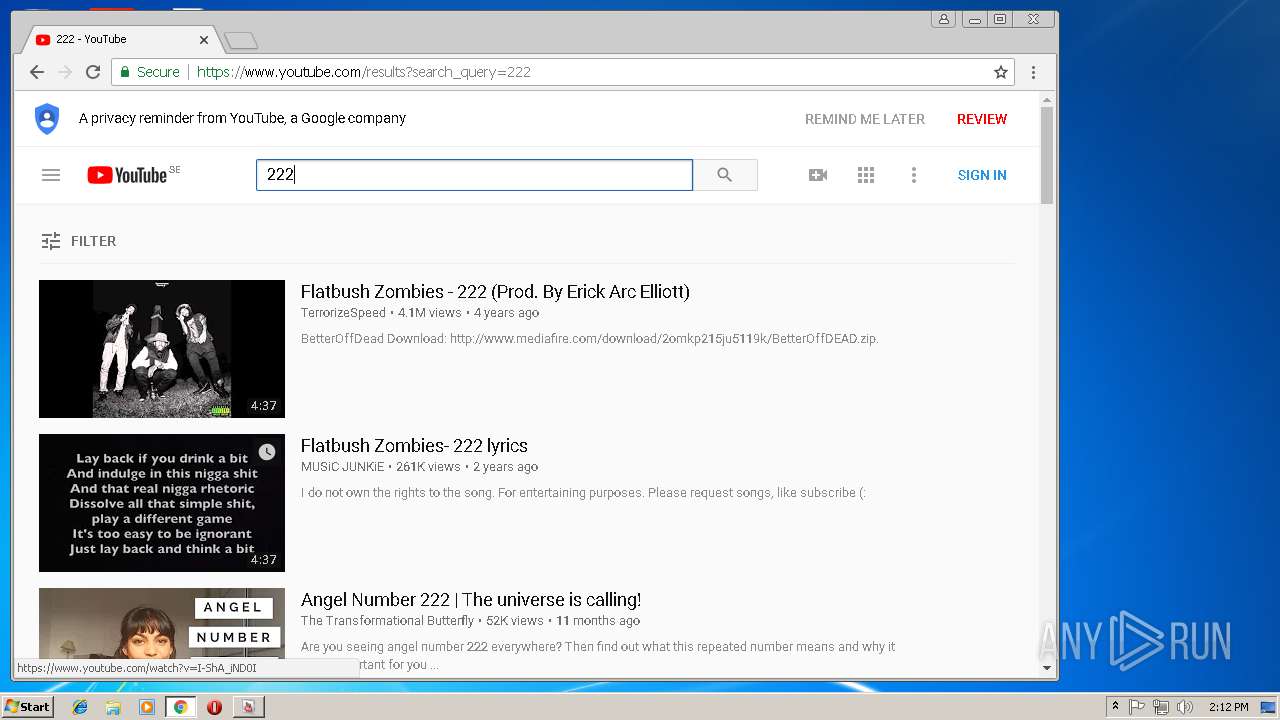
Task: Click volume speaker tray icon
Action: point(1185,707)
